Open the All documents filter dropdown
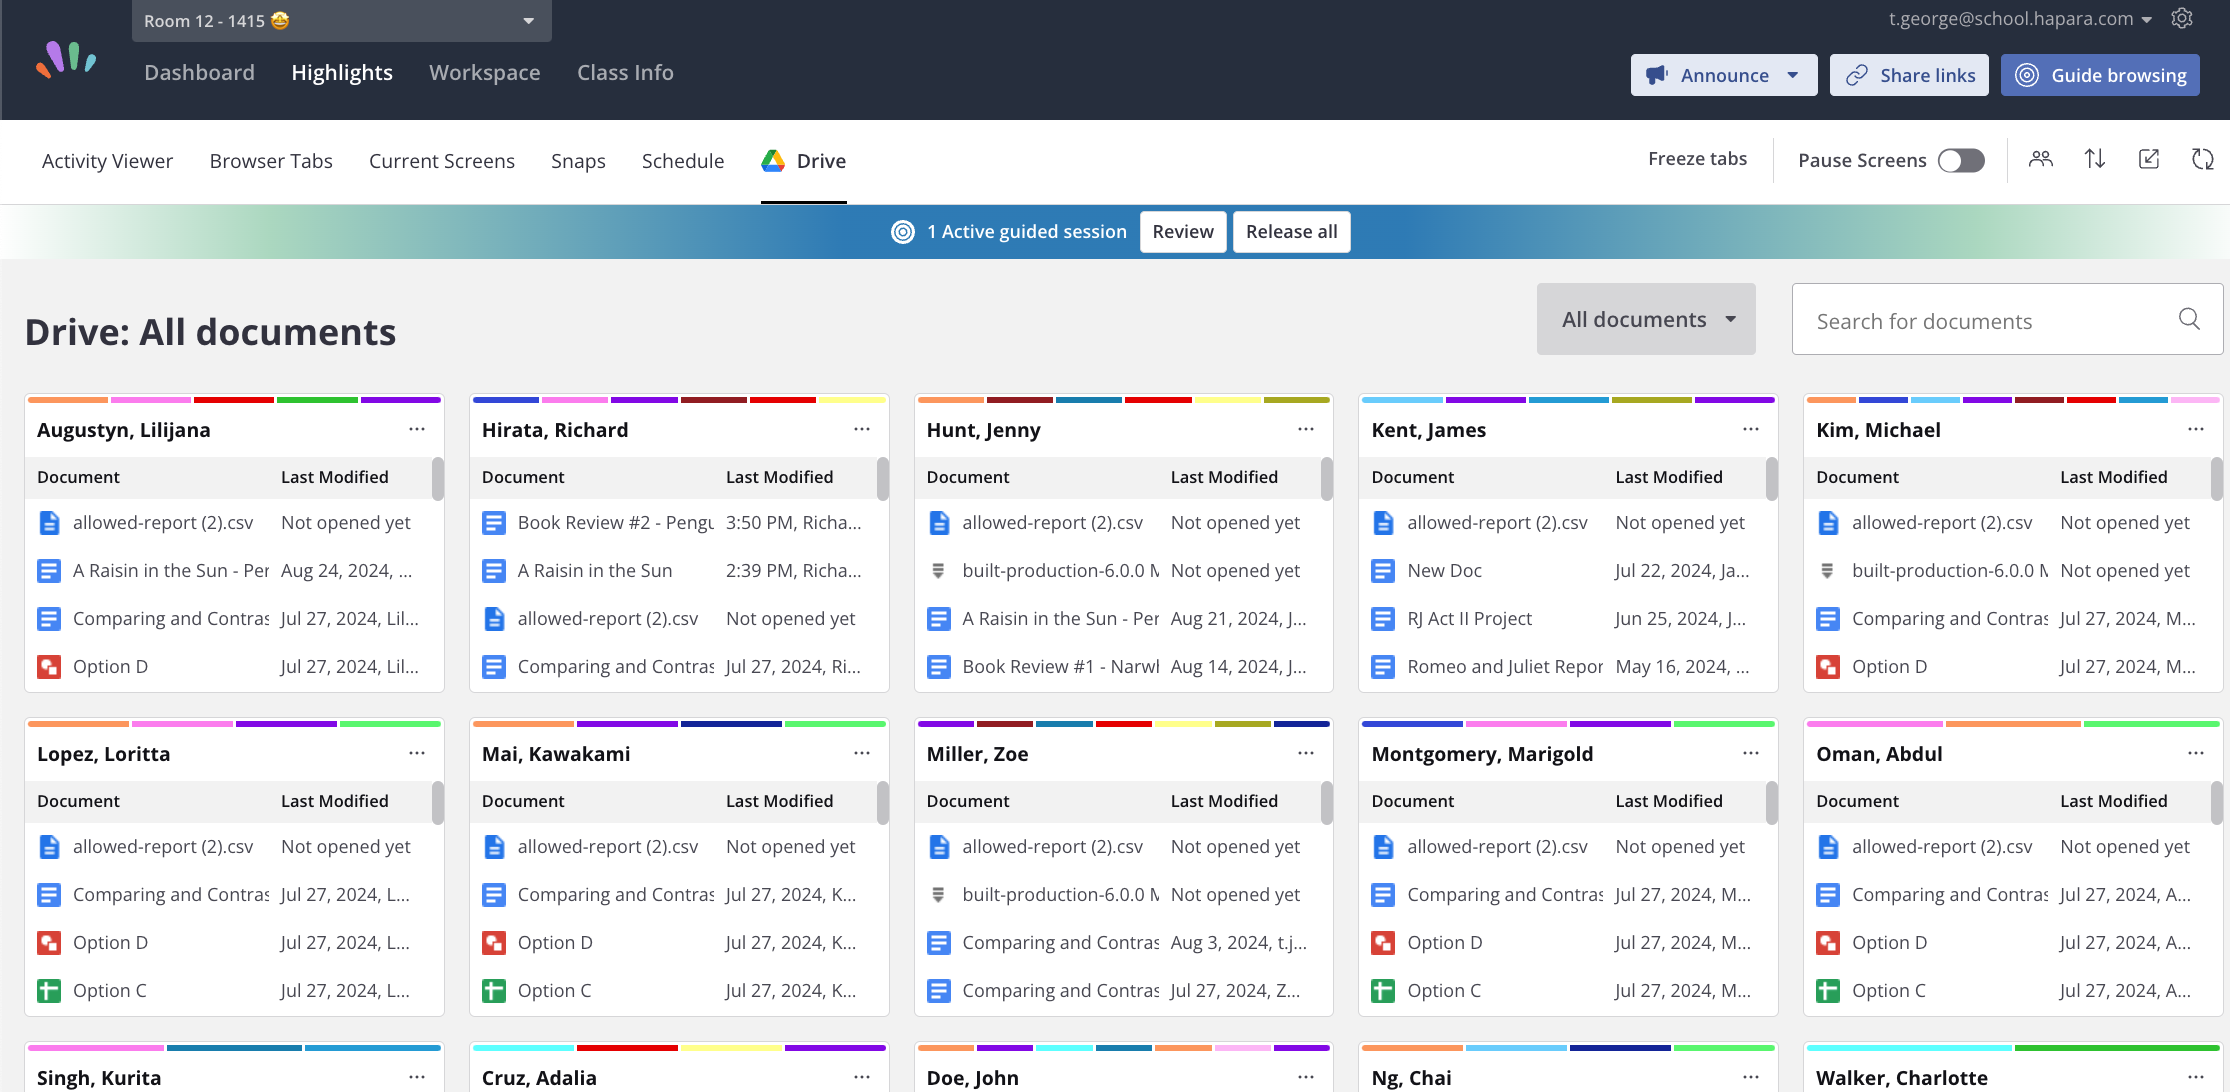2230x1092 pixels. (1646, 319)
